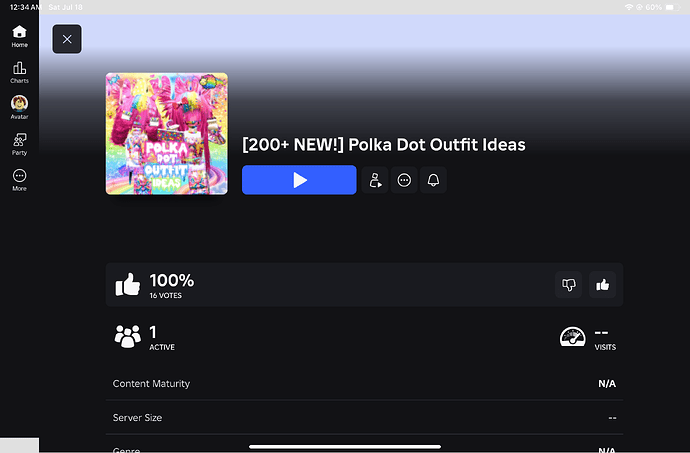Select the Content Maturity row
690x453 pixels.
(364, 383)
